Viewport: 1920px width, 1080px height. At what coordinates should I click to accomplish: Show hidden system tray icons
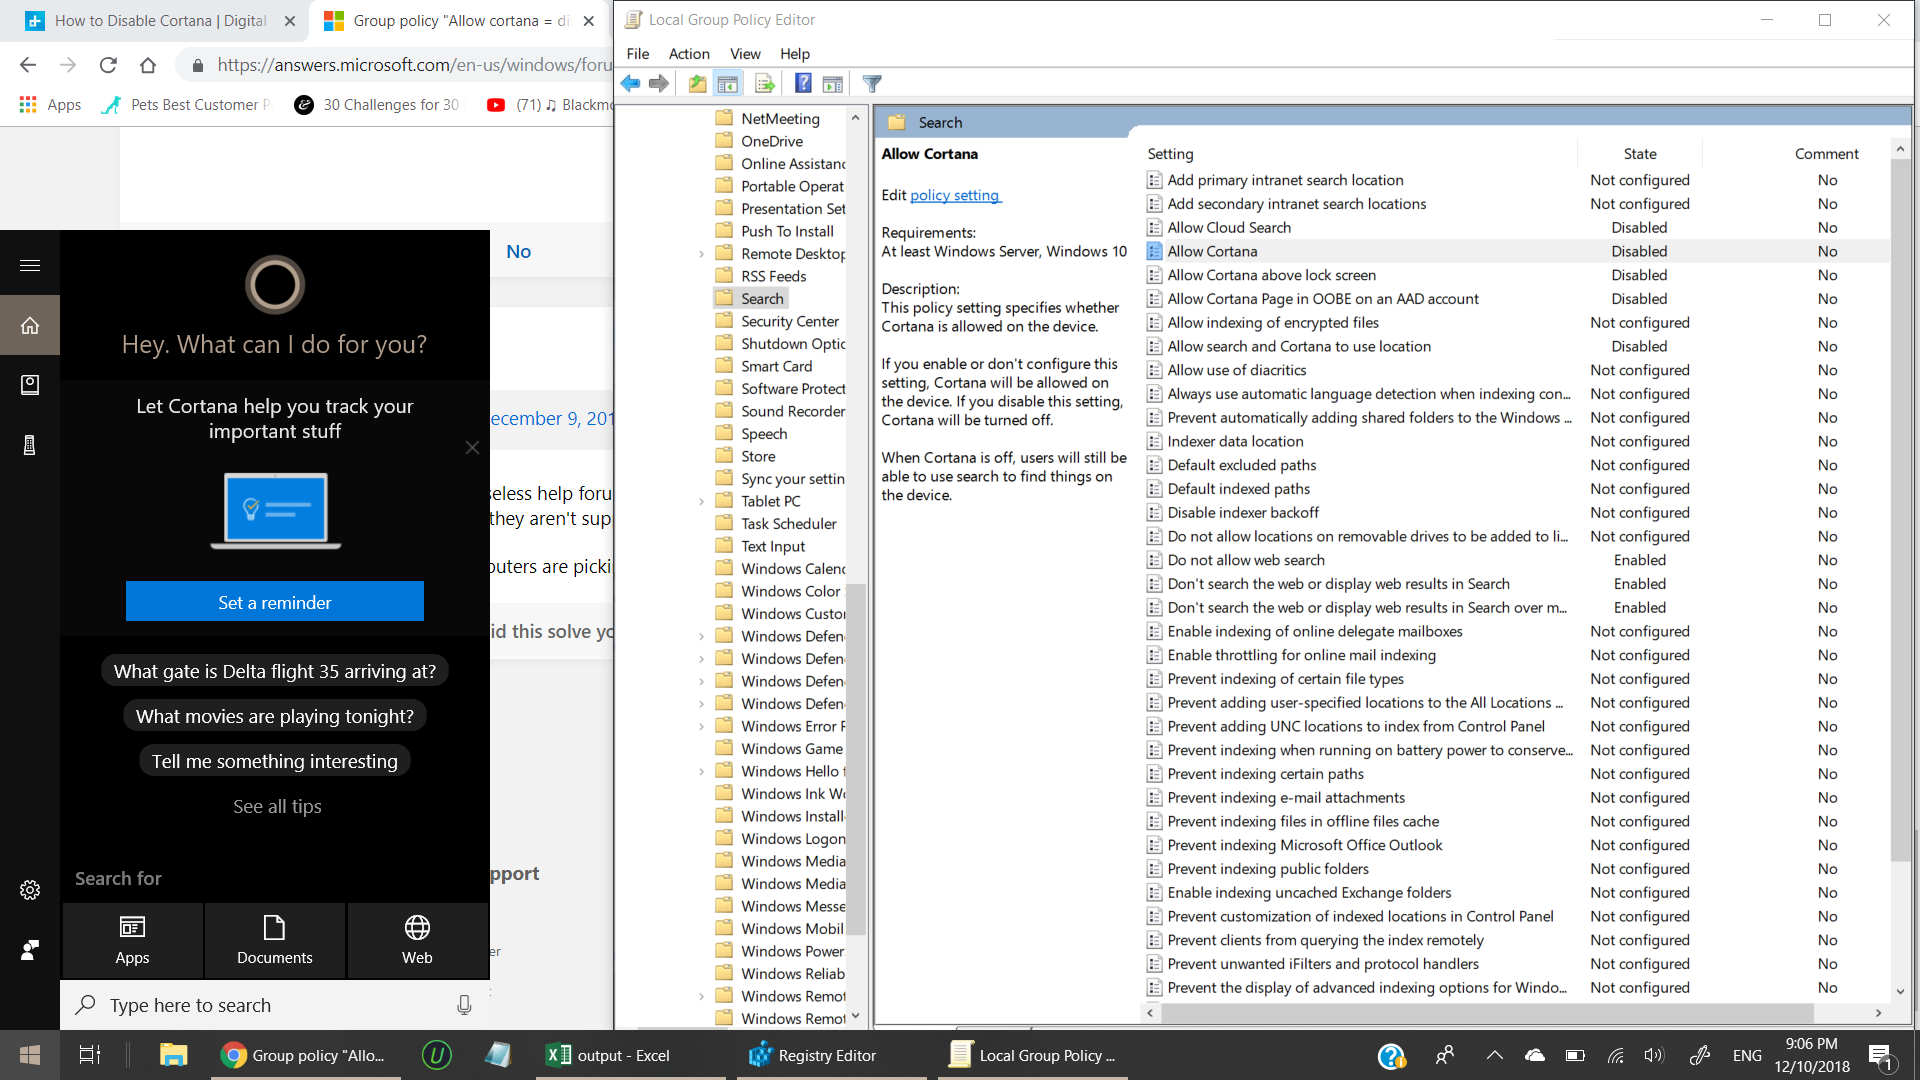[1494, 1055]
